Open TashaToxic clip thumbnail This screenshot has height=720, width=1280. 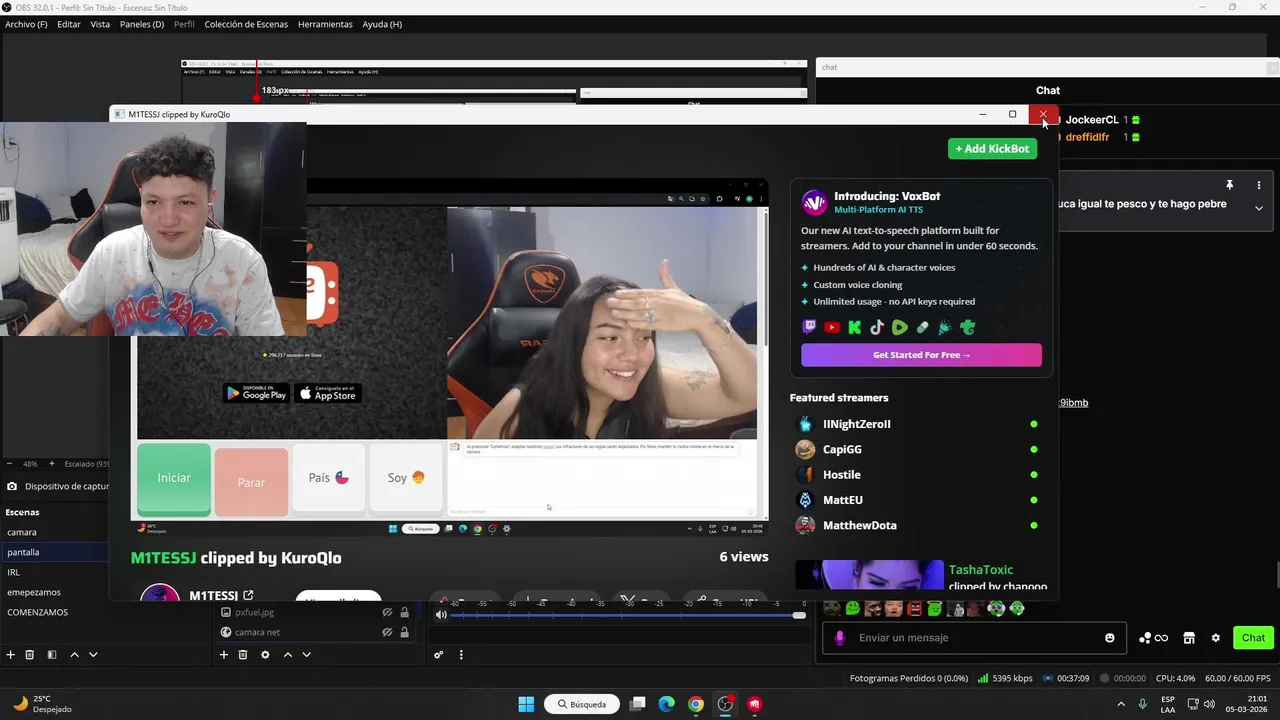point(869,576)
